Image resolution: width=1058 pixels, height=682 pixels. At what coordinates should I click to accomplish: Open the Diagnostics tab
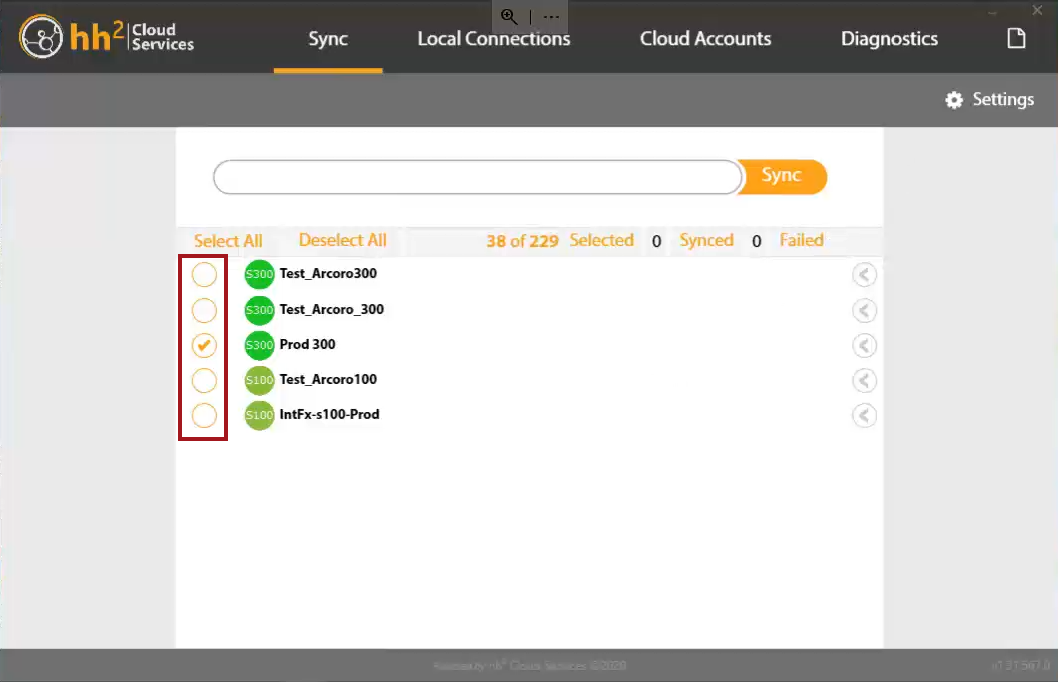pos(889,39)
